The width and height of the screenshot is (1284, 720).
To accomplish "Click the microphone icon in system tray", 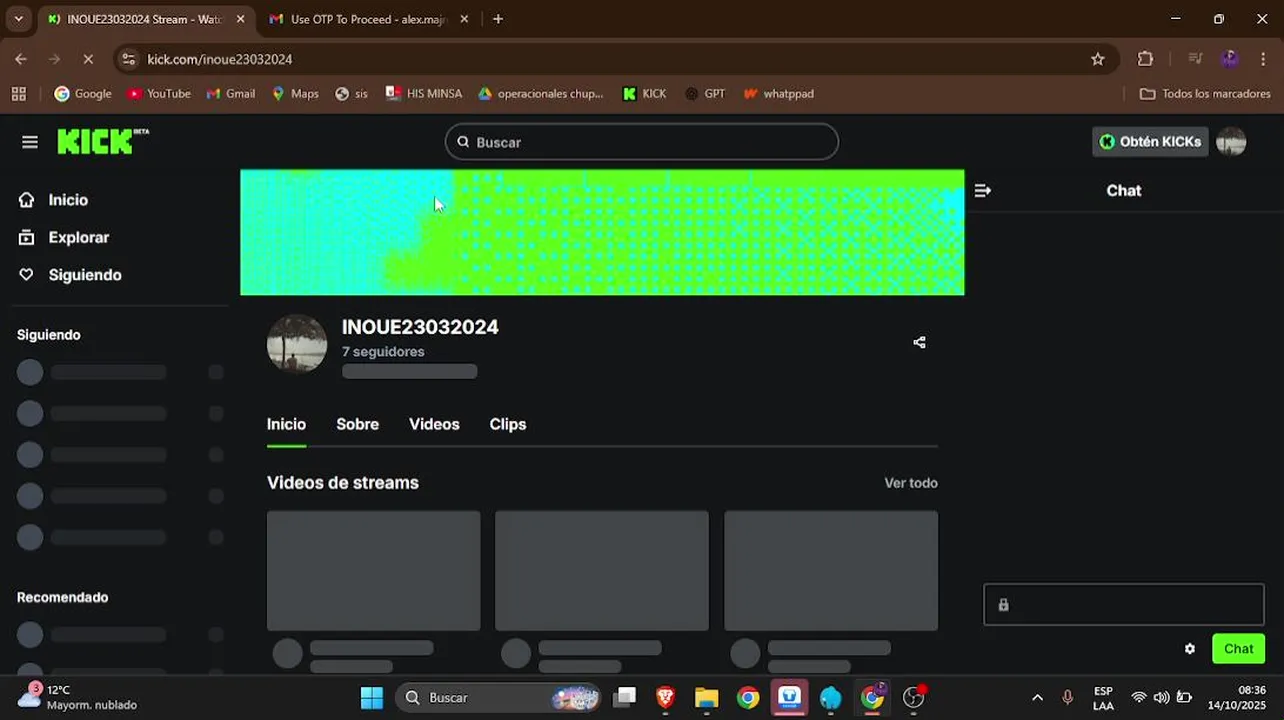I will [1068, 698].
